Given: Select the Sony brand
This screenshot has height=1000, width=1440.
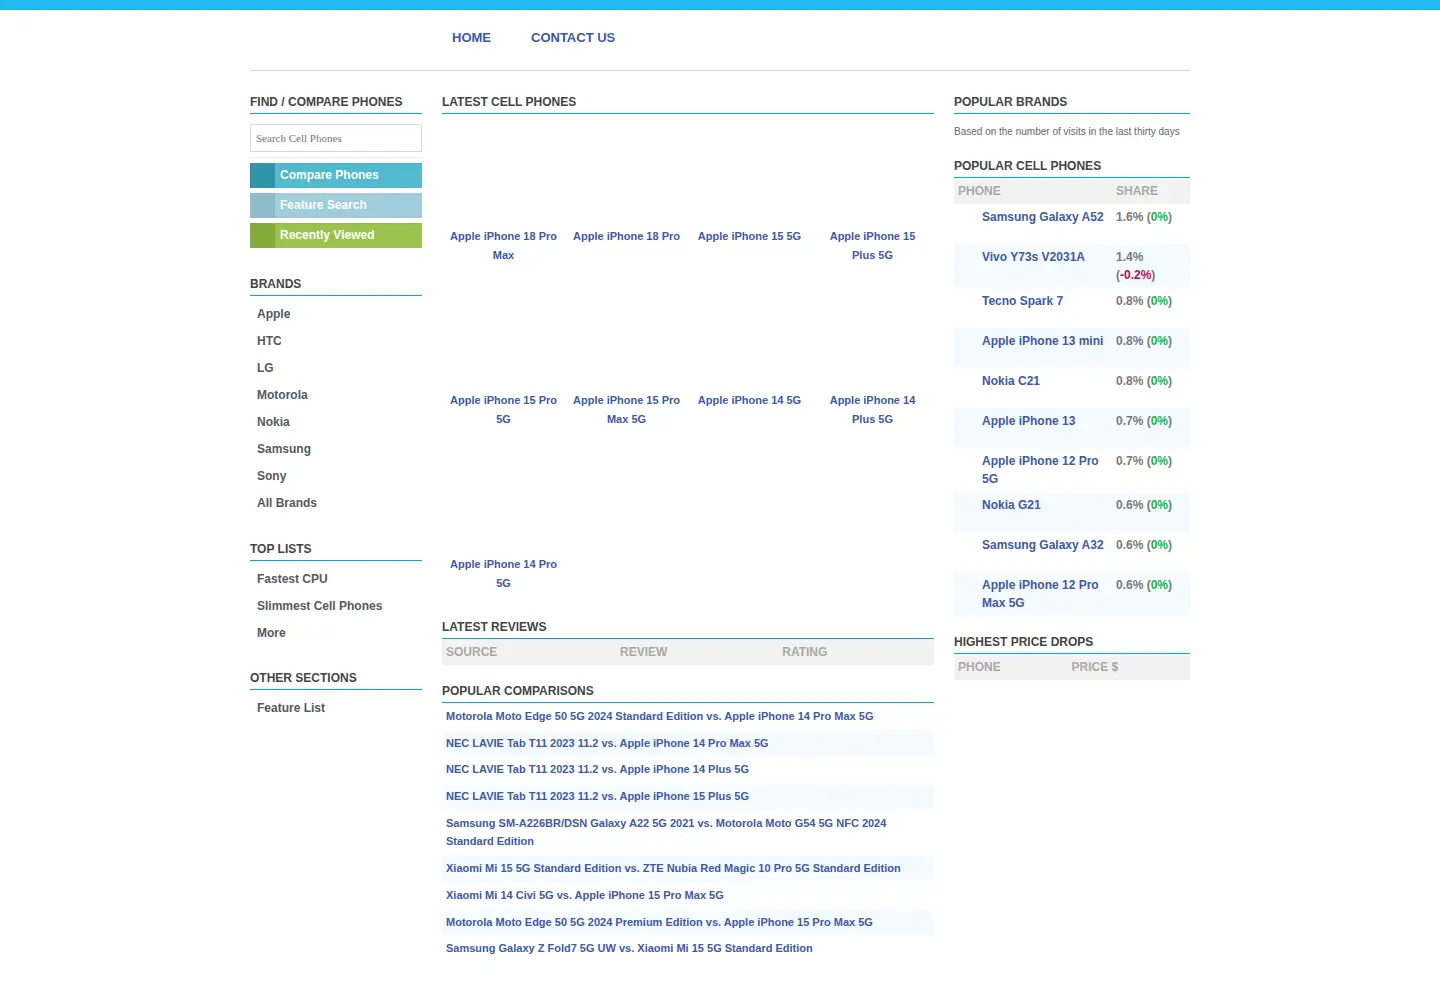Looking at the screenshot, I should pyautogui.click(x=271, y=476).
